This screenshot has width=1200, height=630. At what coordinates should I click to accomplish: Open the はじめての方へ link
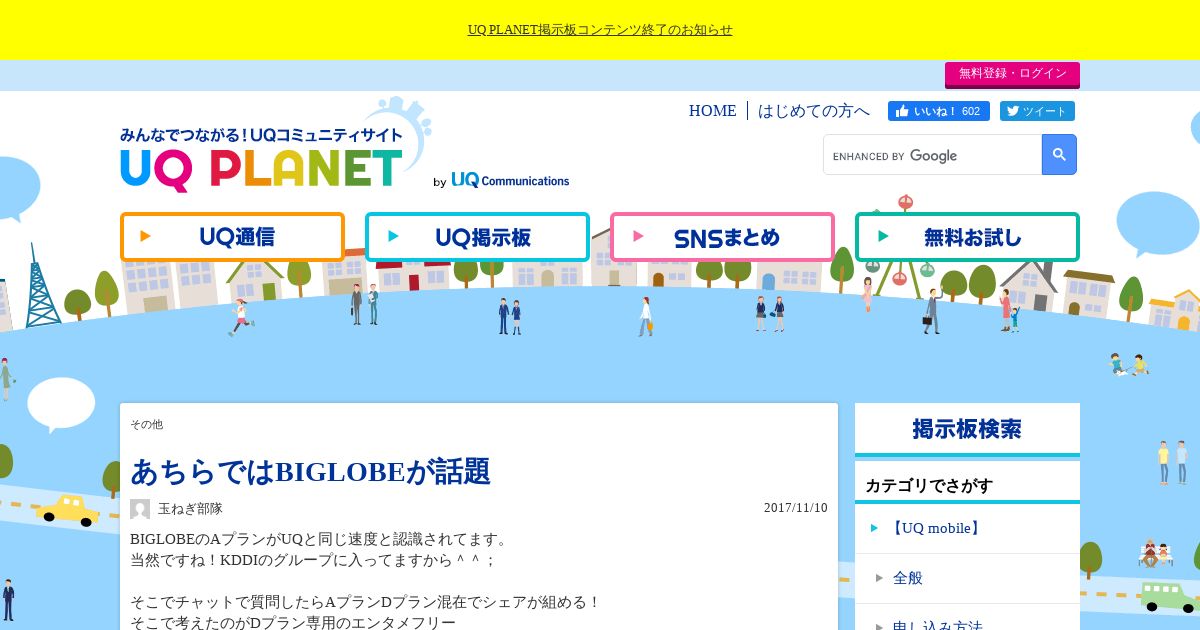tap(814, 111)
